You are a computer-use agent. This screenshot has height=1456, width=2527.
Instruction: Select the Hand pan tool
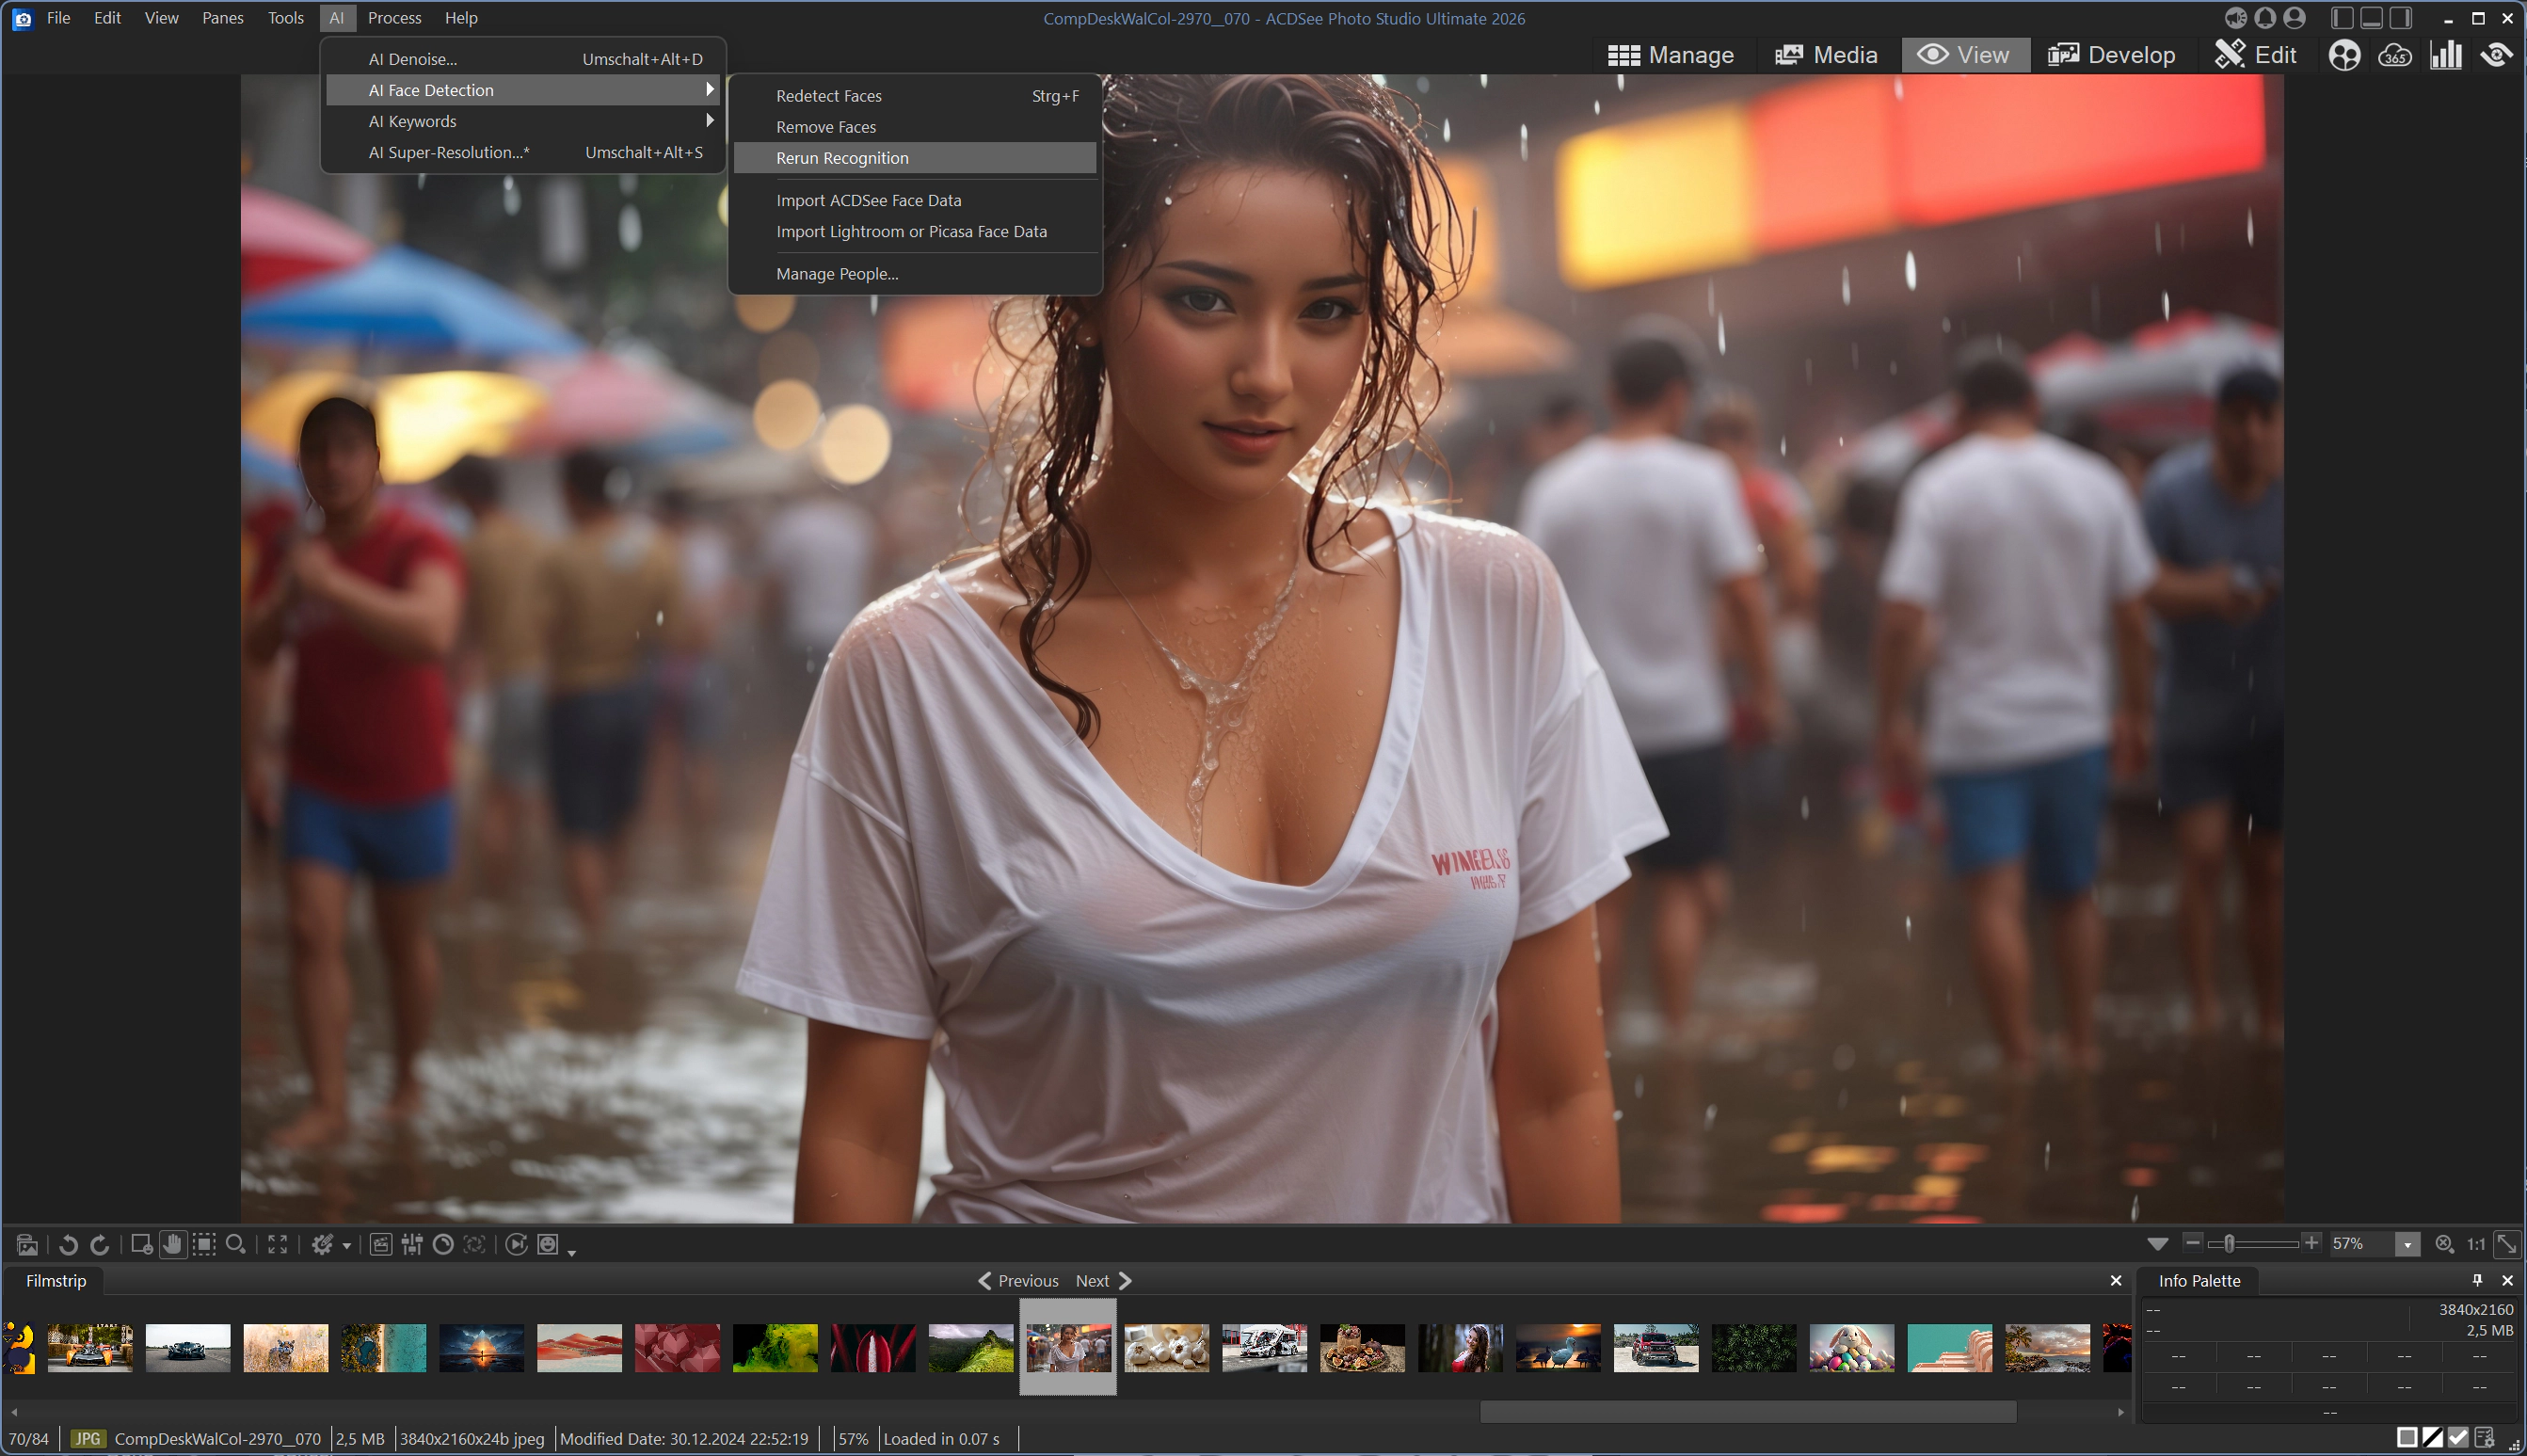(x=173, y=1244)
